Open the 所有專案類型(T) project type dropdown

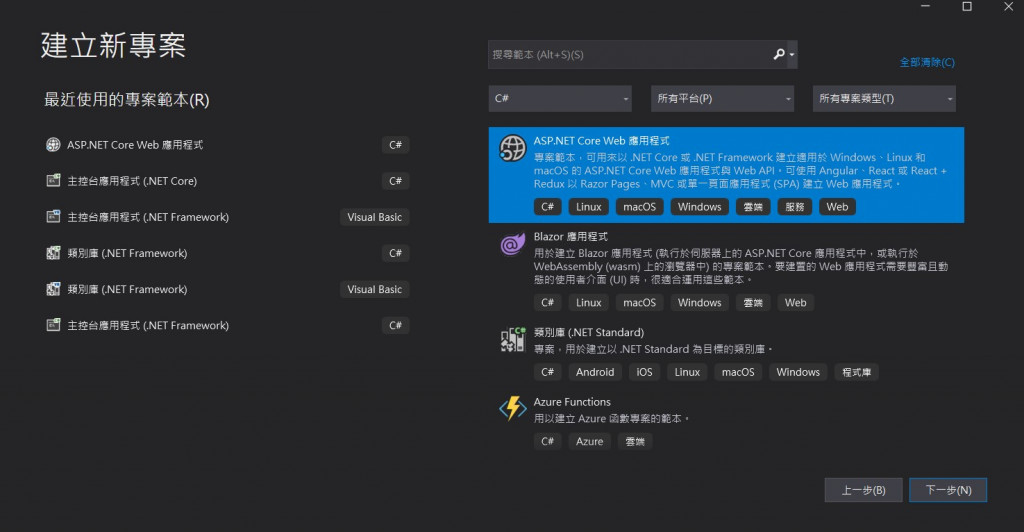tap(884, 99)
